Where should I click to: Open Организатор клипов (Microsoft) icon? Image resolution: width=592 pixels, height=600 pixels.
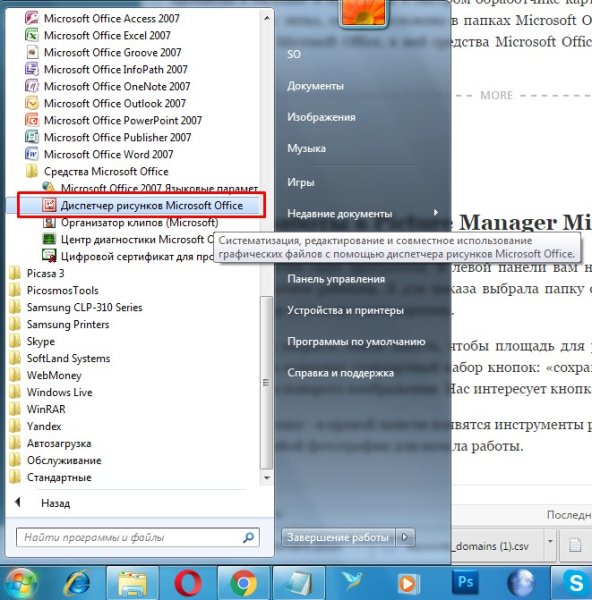point(49,222)
